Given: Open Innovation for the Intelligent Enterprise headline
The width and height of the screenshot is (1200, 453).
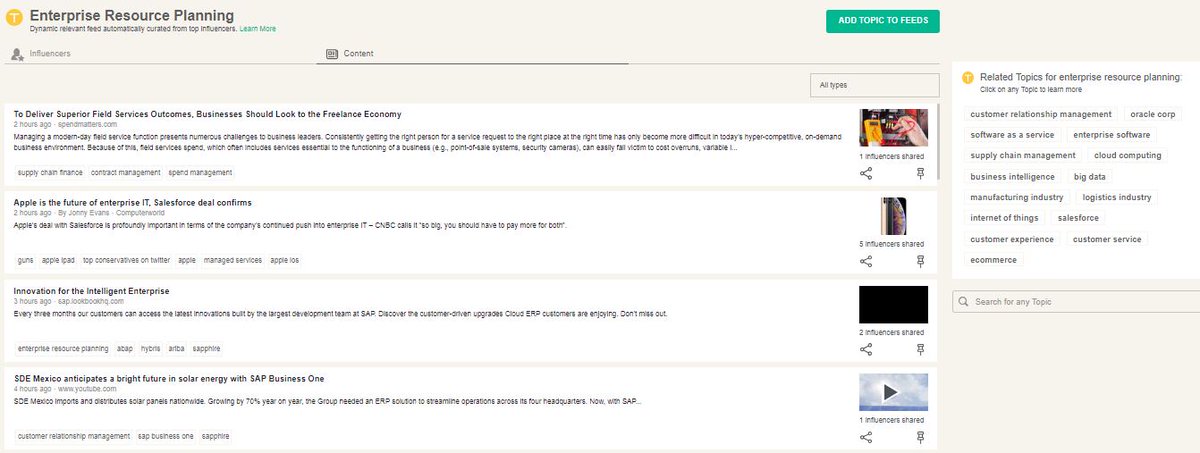Looking at the screenshot, I should (92, 290).
